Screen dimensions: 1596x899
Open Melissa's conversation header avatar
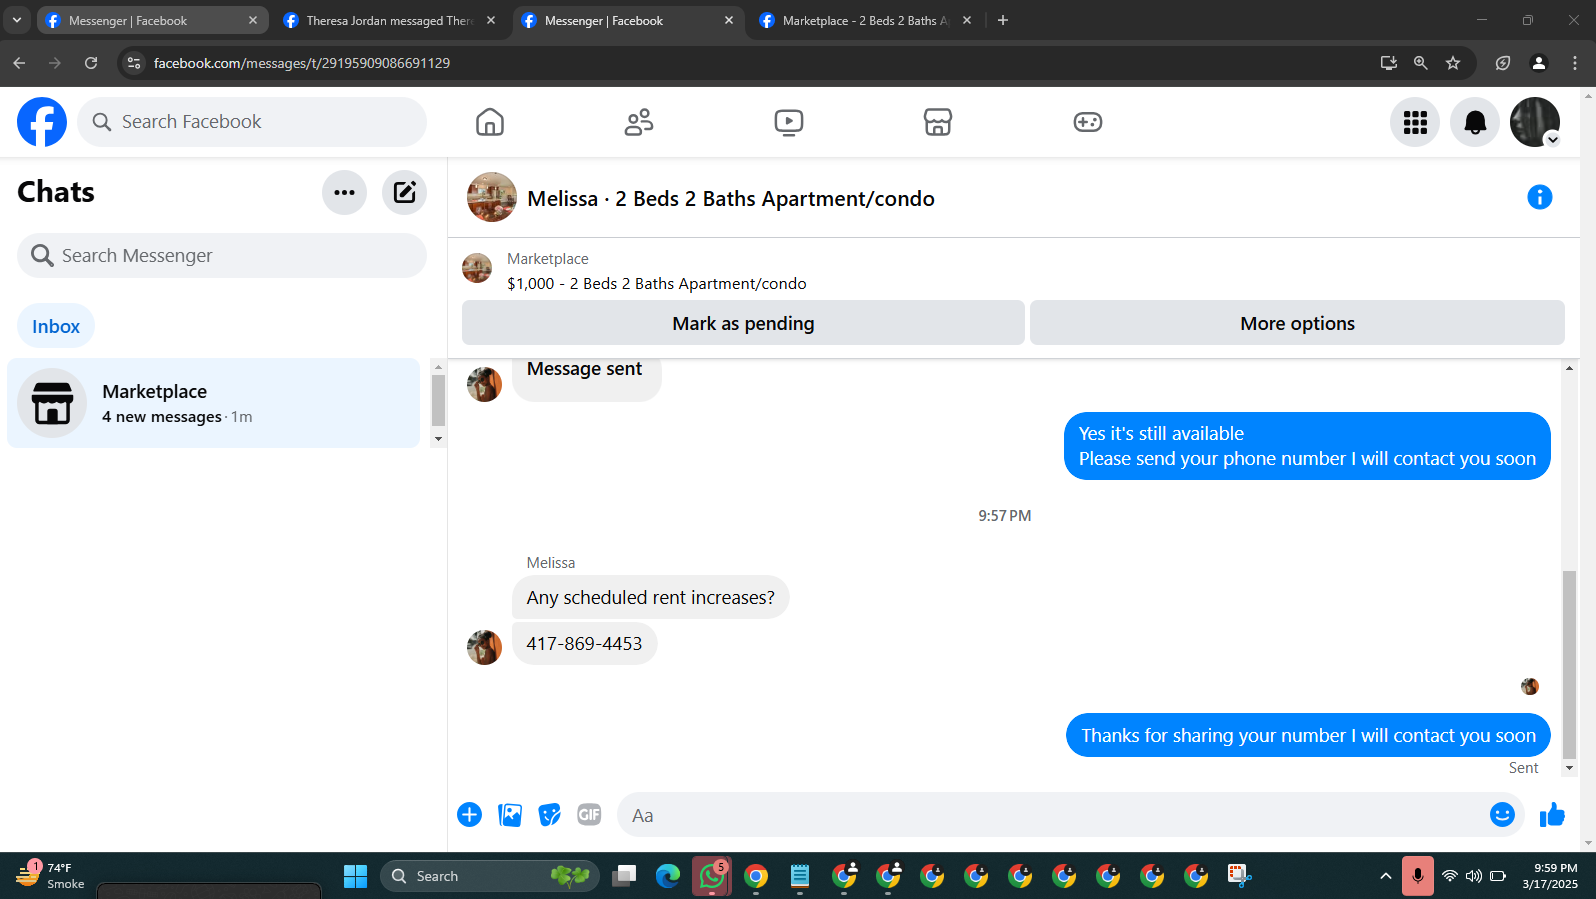click(492, 197)
